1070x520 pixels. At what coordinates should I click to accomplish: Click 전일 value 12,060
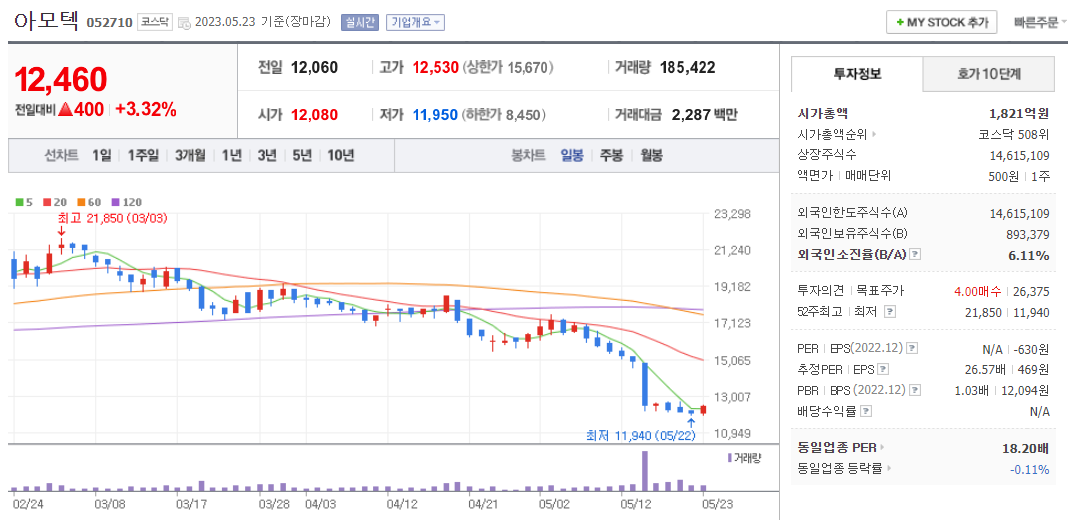click(314, 68)
